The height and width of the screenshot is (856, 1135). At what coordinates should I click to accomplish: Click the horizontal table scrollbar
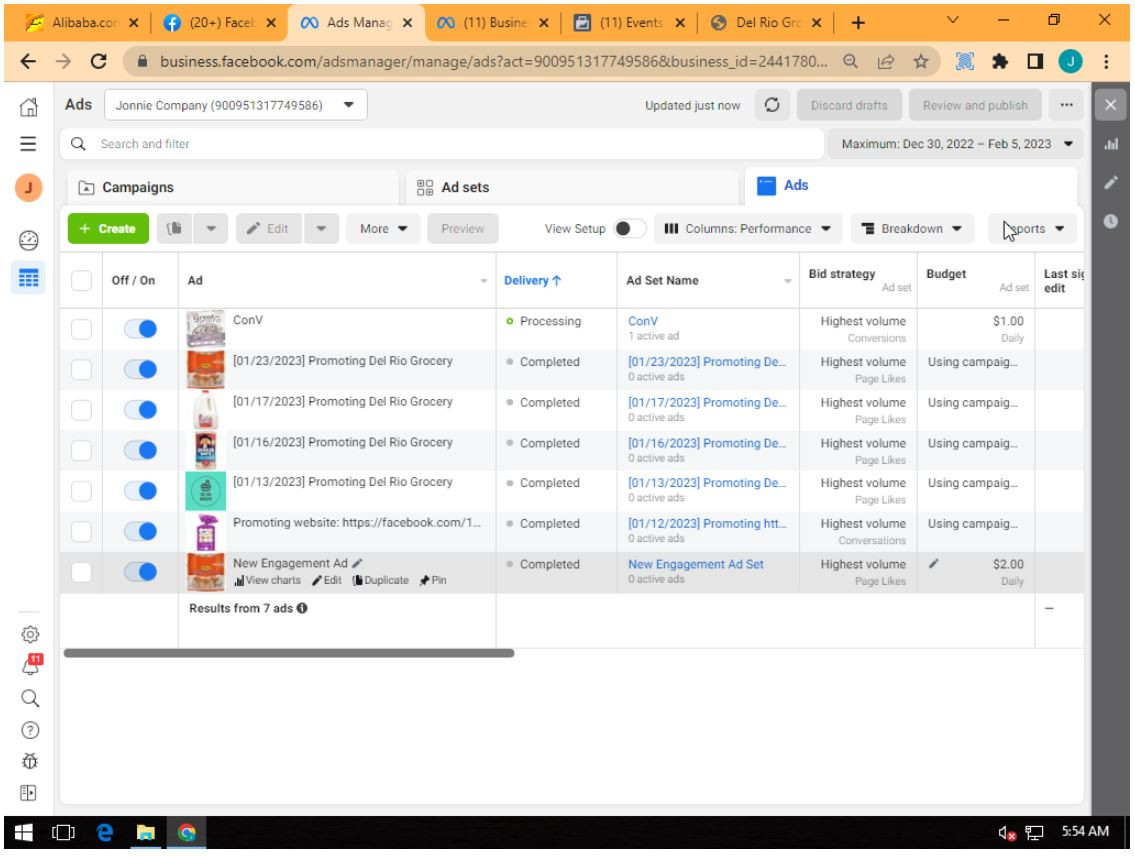[289, 653]
